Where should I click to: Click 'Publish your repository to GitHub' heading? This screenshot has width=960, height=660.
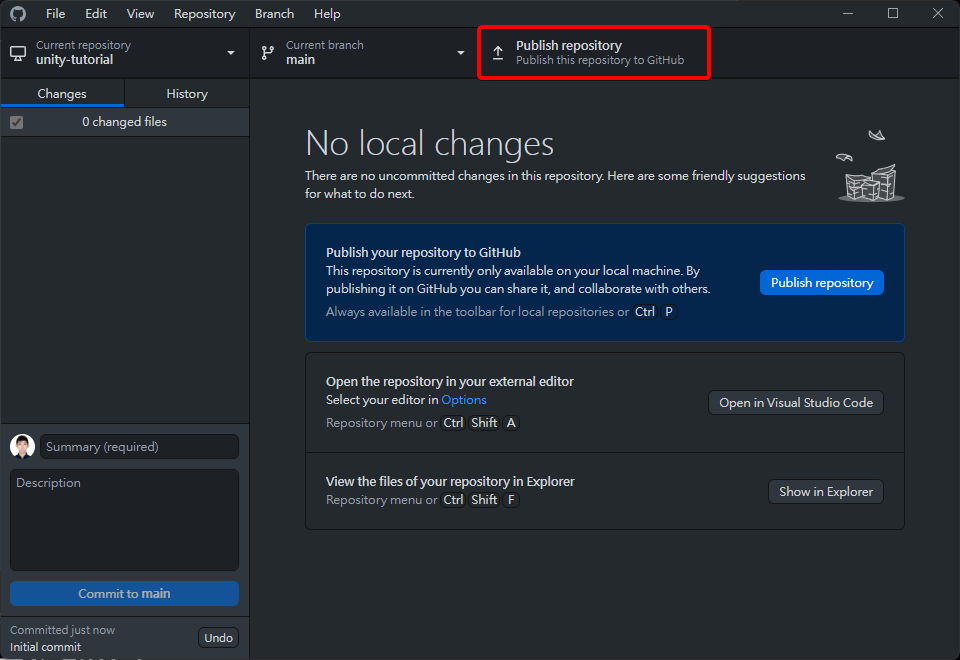[x=423, y=252]
